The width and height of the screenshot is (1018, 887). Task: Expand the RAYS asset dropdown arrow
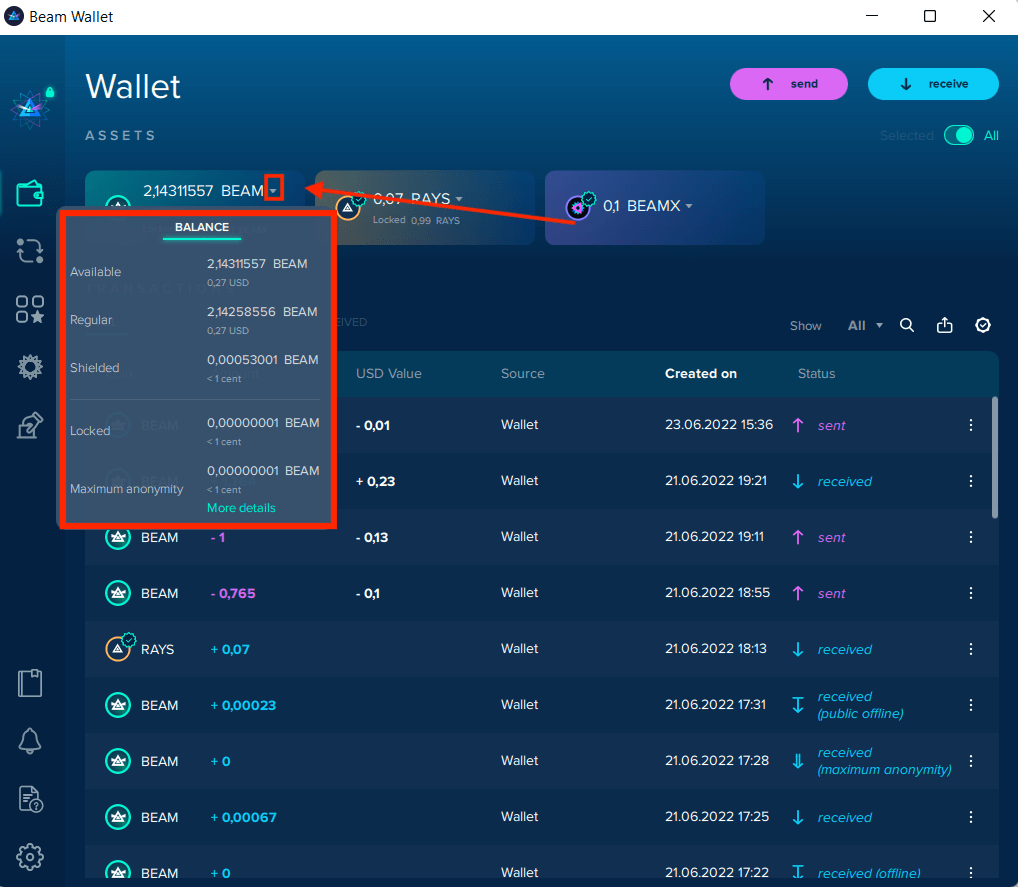(459, 199)
